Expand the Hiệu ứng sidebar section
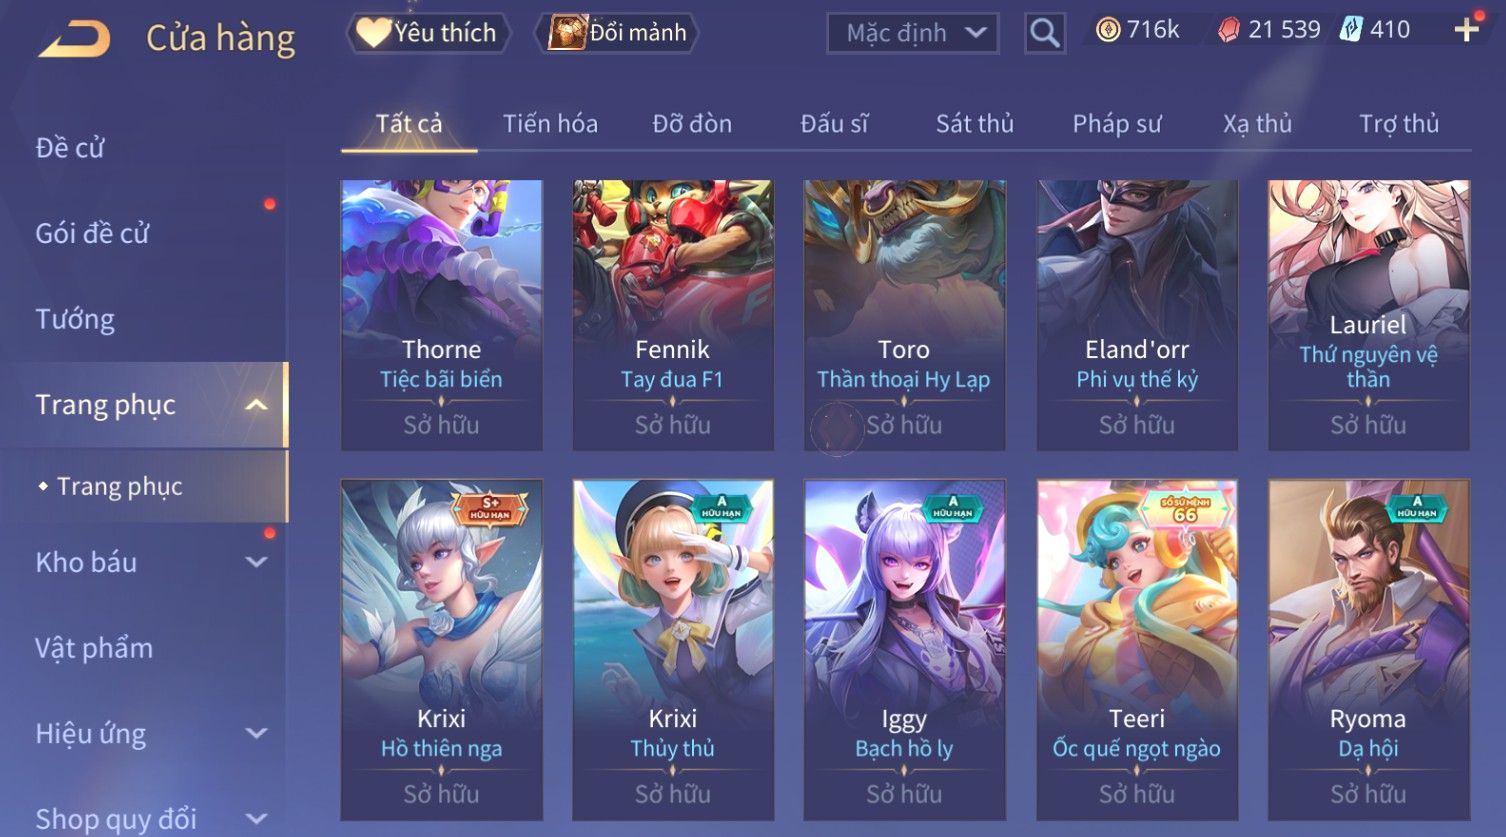Image resolution: width=1506 pixels, height=837 pixels. point(256,733)
